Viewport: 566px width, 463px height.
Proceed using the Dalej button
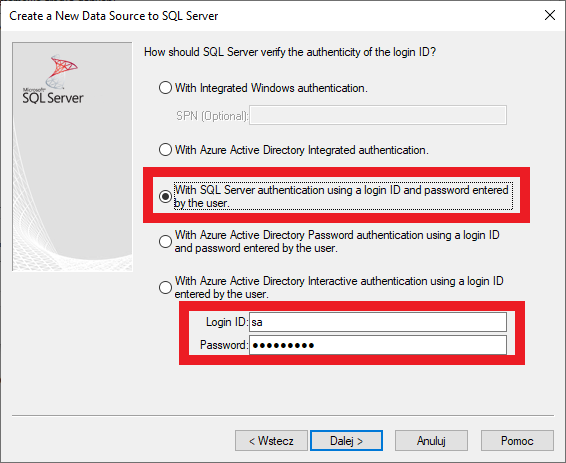pos(346,441)
